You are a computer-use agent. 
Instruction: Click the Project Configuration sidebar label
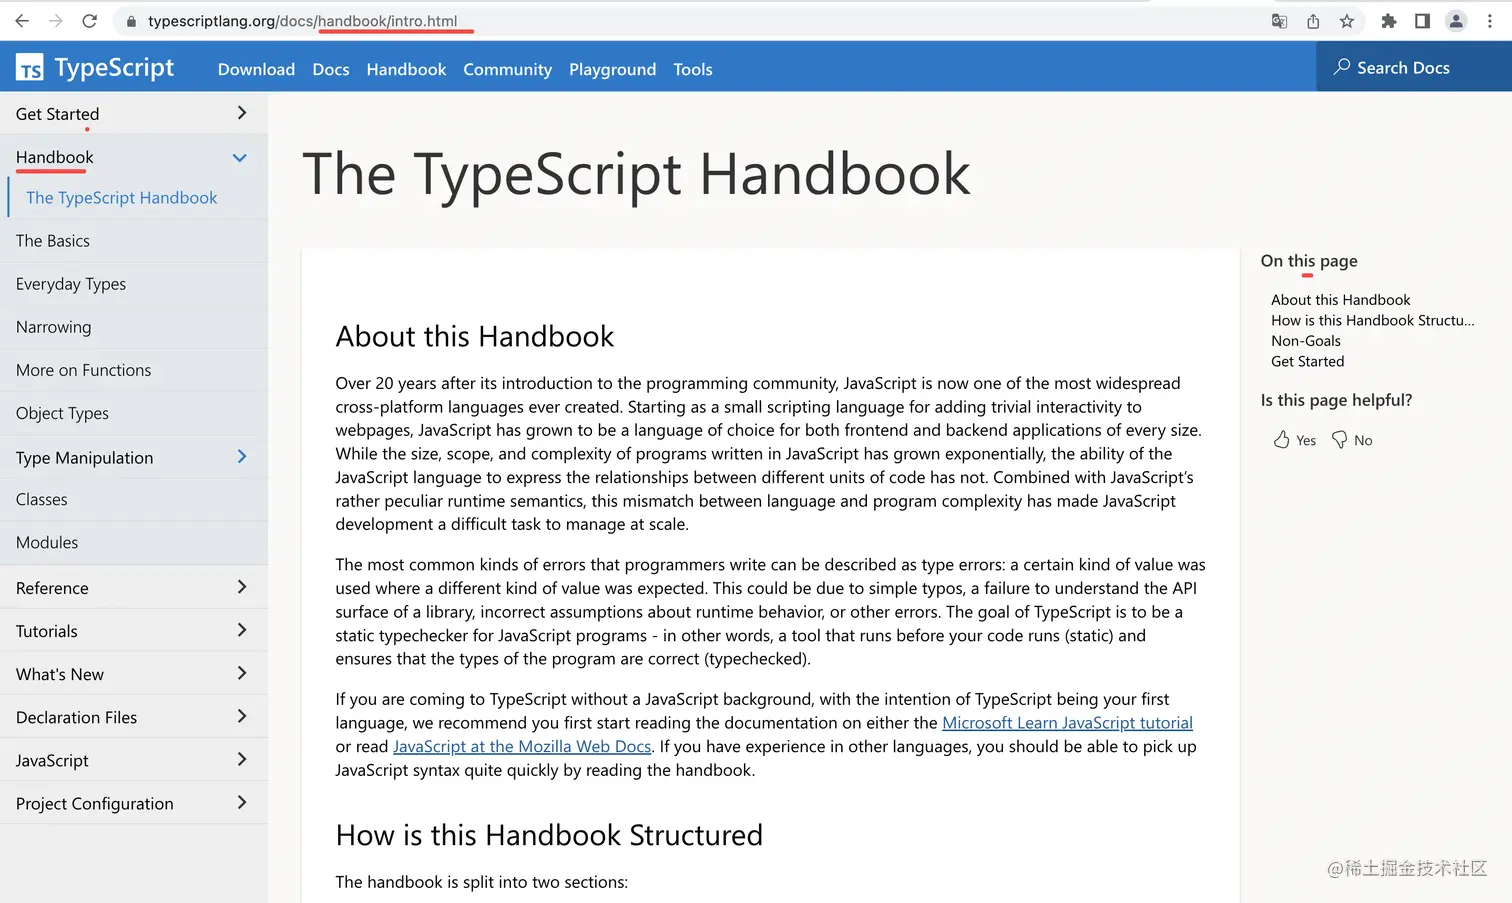tap(94, 804)
